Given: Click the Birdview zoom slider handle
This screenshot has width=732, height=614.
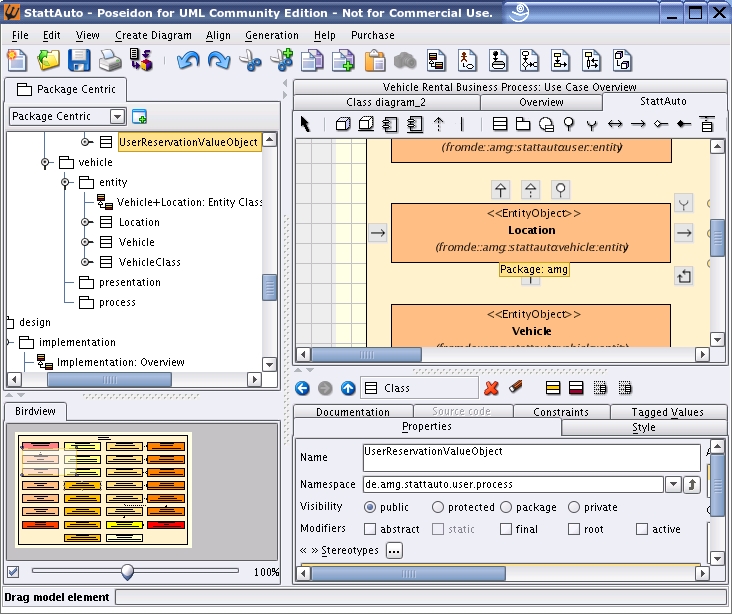Looking at the screenshot, I should 127,572.
